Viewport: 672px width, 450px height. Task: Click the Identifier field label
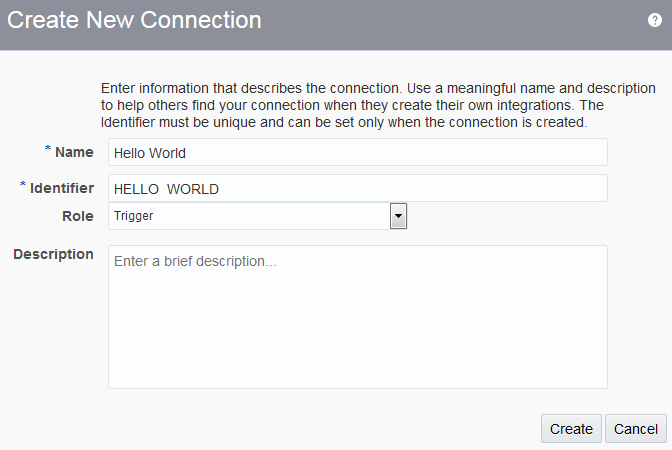(62, 188)
